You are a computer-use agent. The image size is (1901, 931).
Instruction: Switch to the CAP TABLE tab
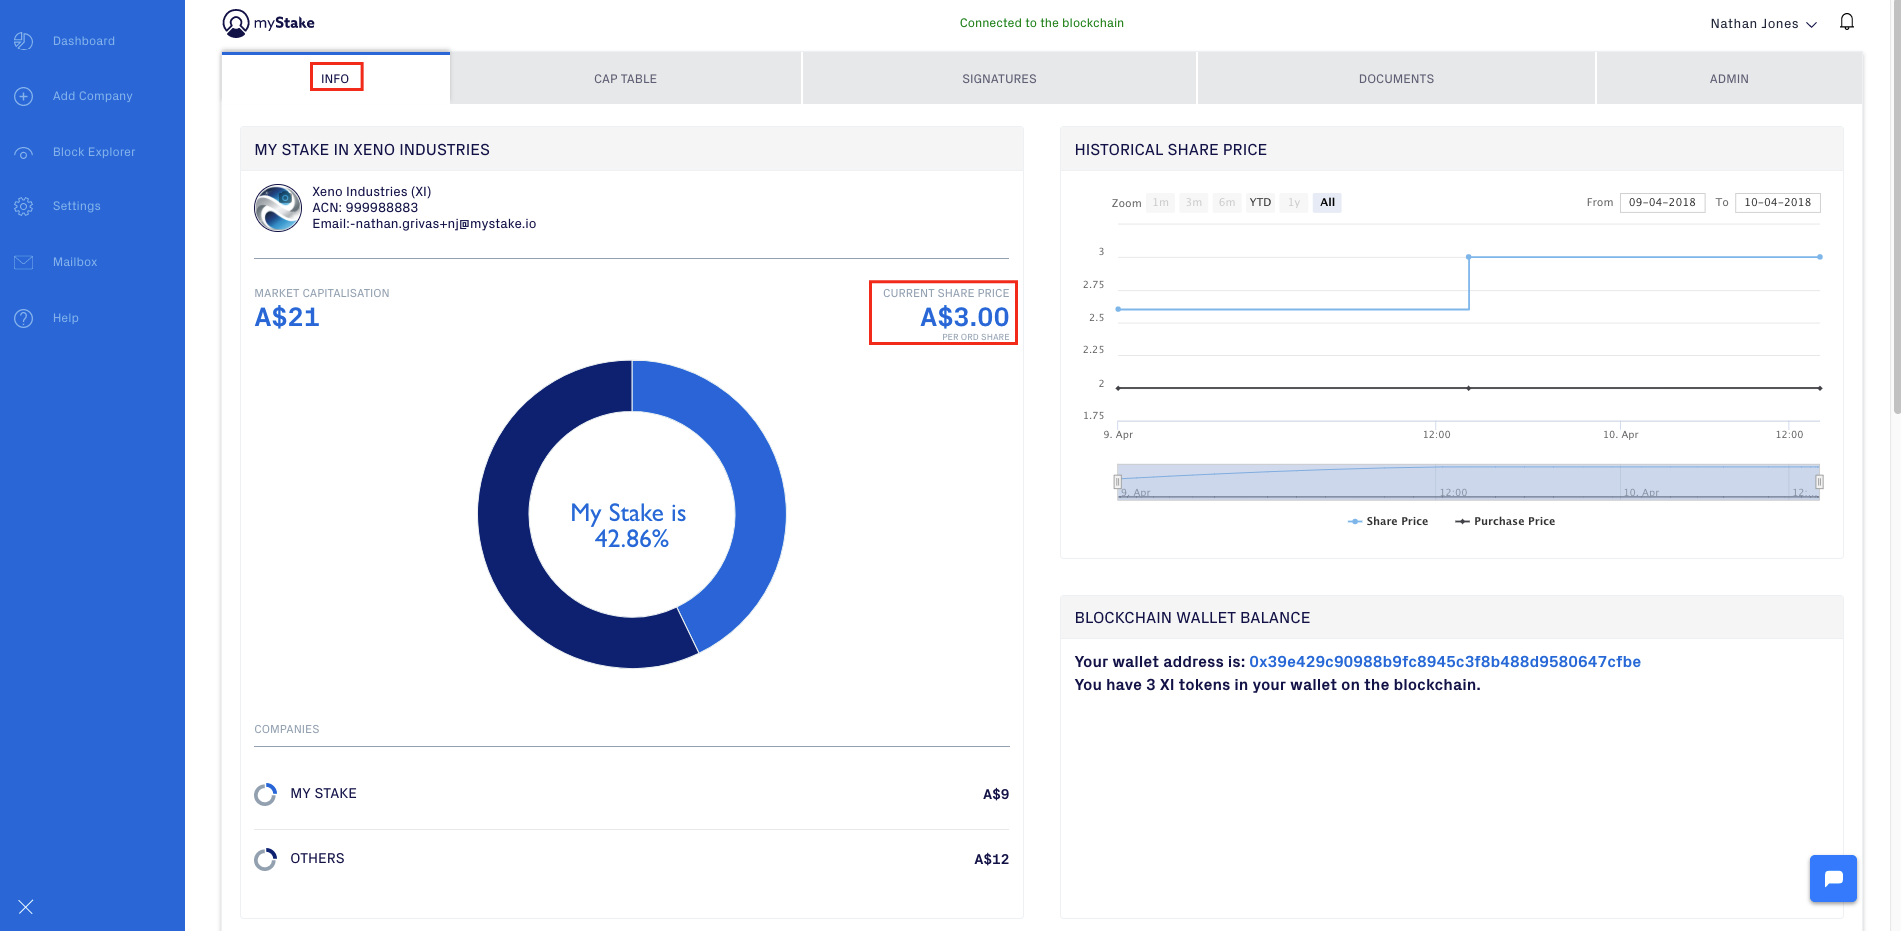coord(625,79)
